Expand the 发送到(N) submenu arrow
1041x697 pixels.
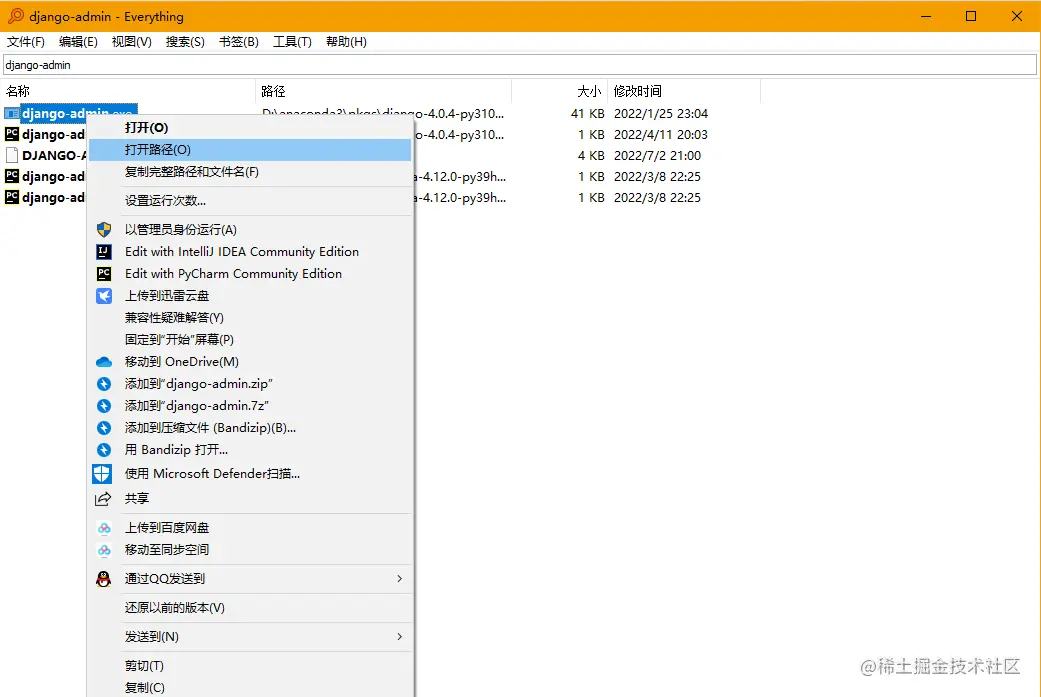399,637
